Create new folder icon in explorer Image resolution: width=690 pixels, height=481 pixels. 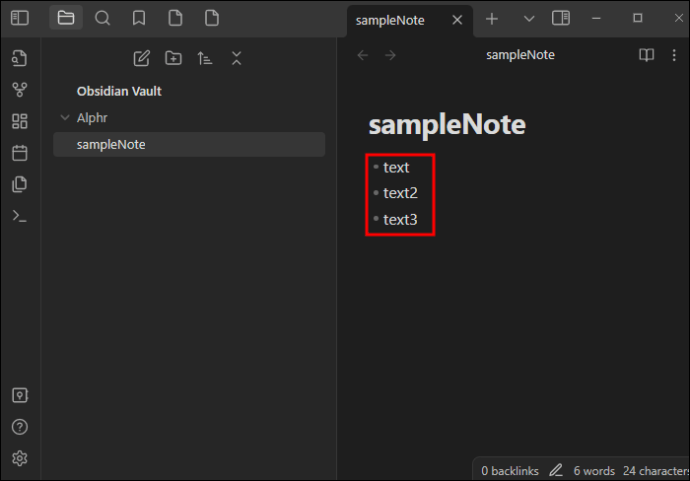173,58
